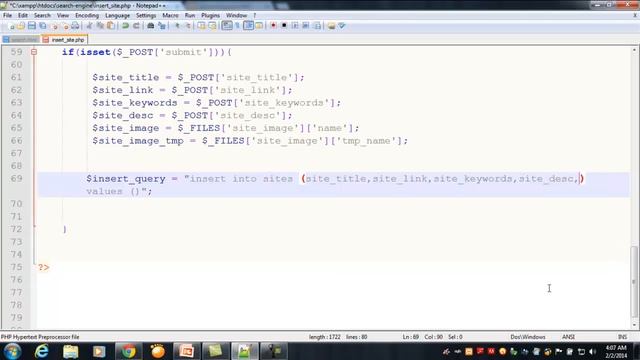Create a new document with the New toolbar icon
Image resolution: width=640 pixels, height=360 pixels.
pyautogui.click(x=11, y=26)
